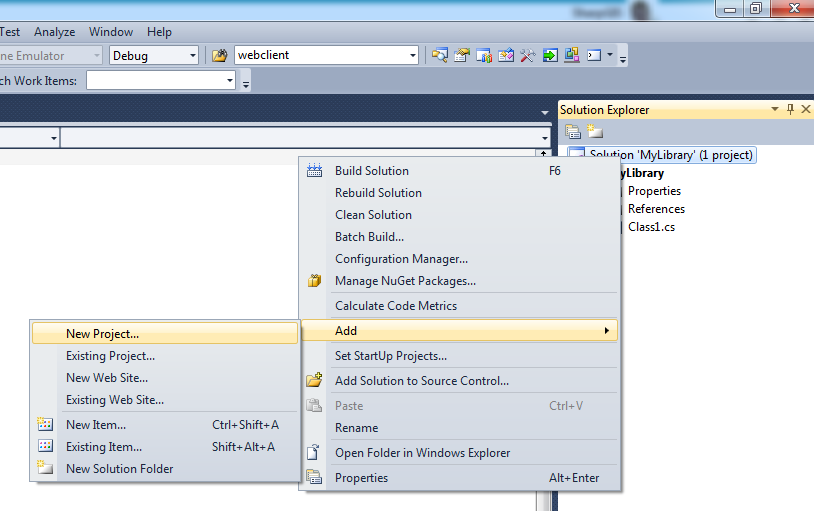Select Clean Solution in context menu
Image resolution: width=814 pixels, height=511 pixels.
pos(459,214)
